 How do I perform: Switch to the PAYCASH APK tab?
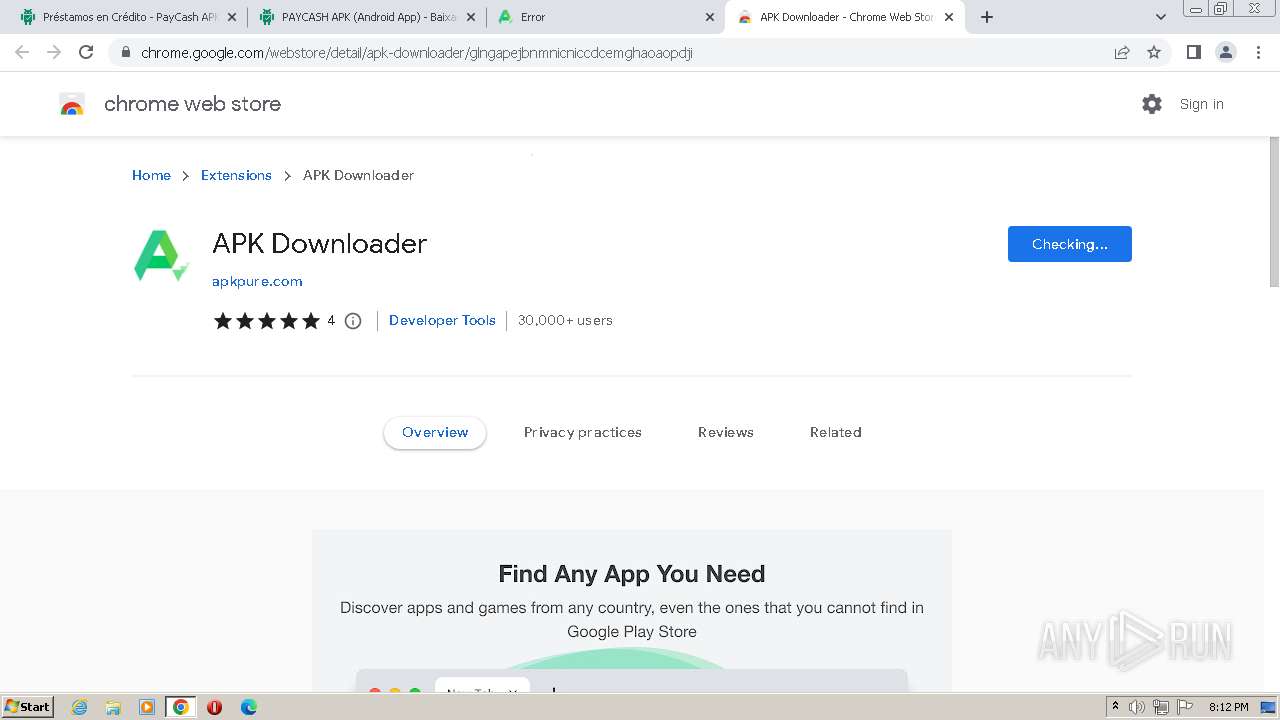tap(366, 17)
